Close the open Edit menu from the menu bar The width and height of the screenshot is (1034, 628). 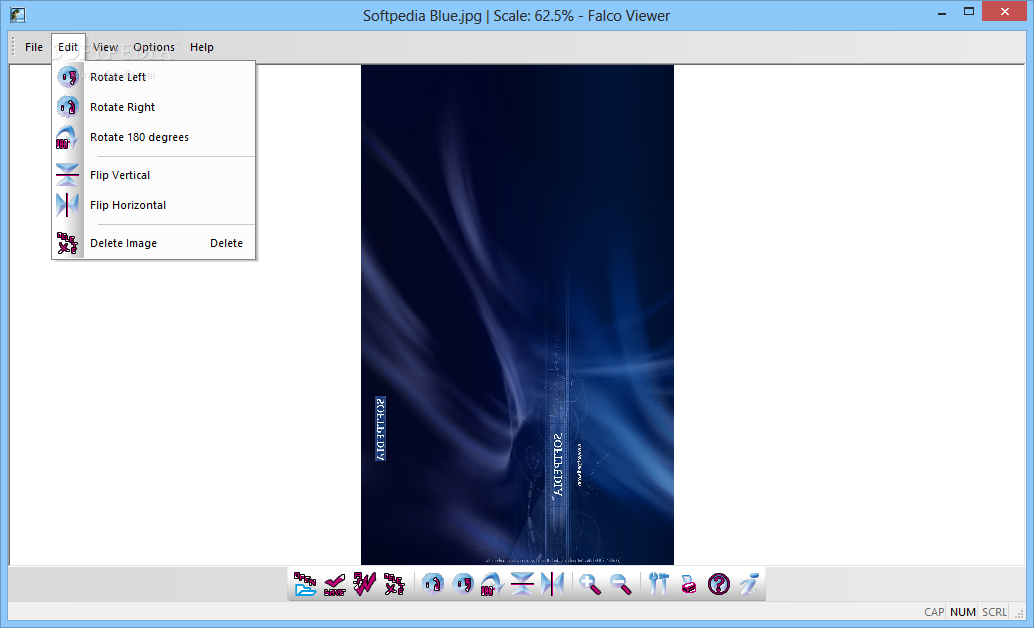point(68,47)
